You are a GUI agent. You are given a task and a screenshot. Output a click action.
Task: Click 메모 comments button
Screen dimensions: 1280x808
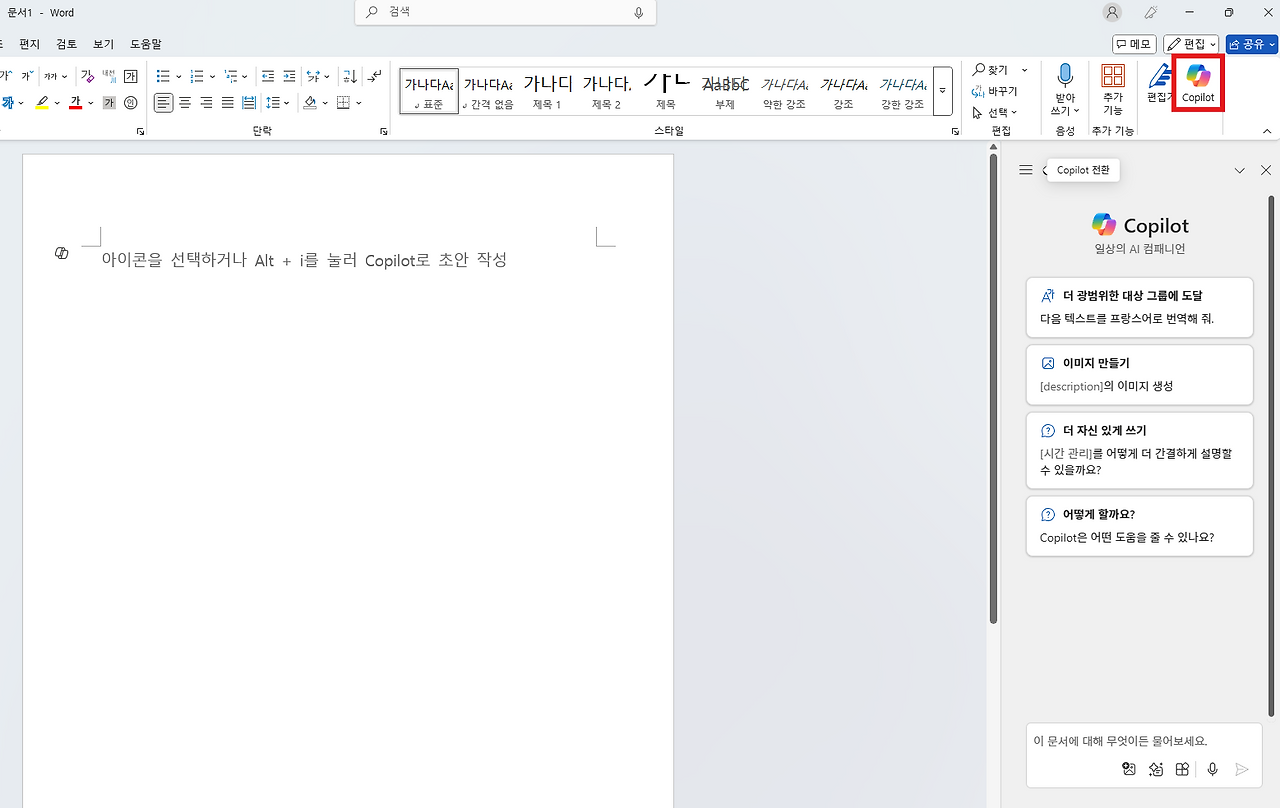point(1134,44)
